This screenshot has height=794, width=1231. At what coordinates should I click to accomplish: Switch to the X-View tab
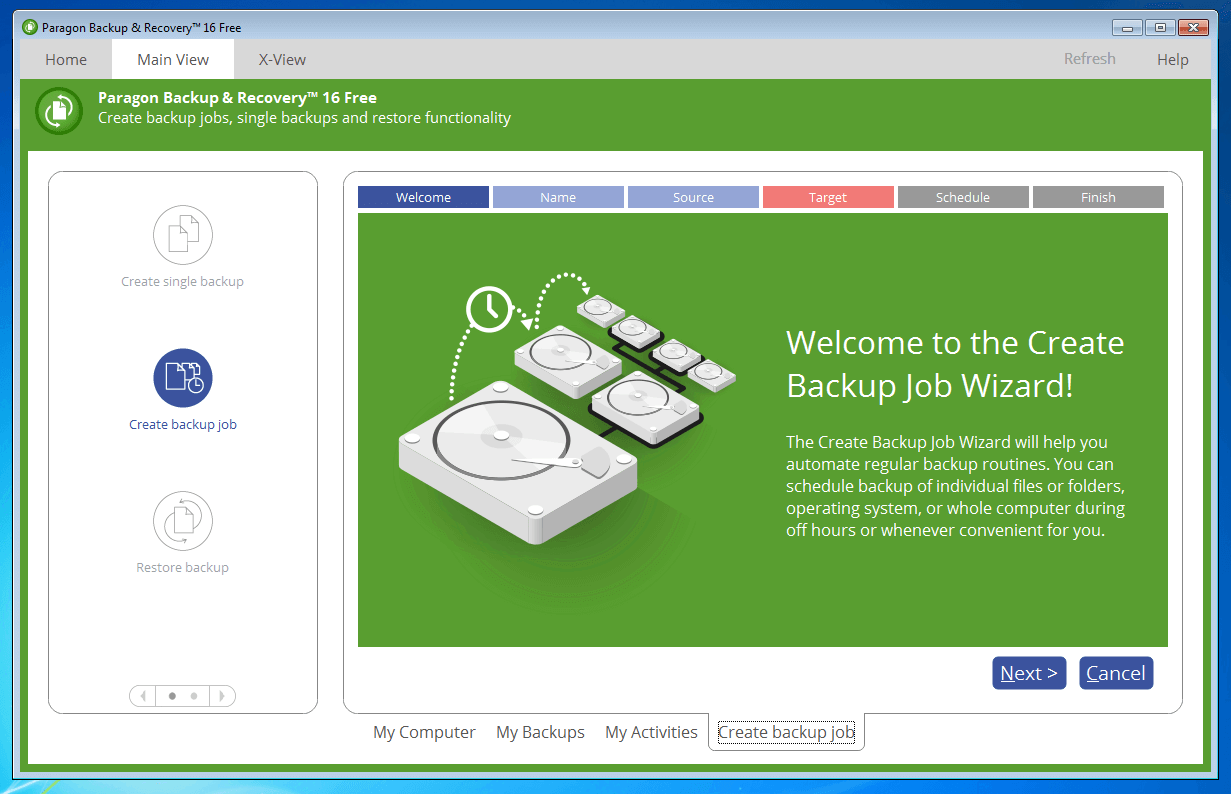pyautogui.click(x=282, y=59)
